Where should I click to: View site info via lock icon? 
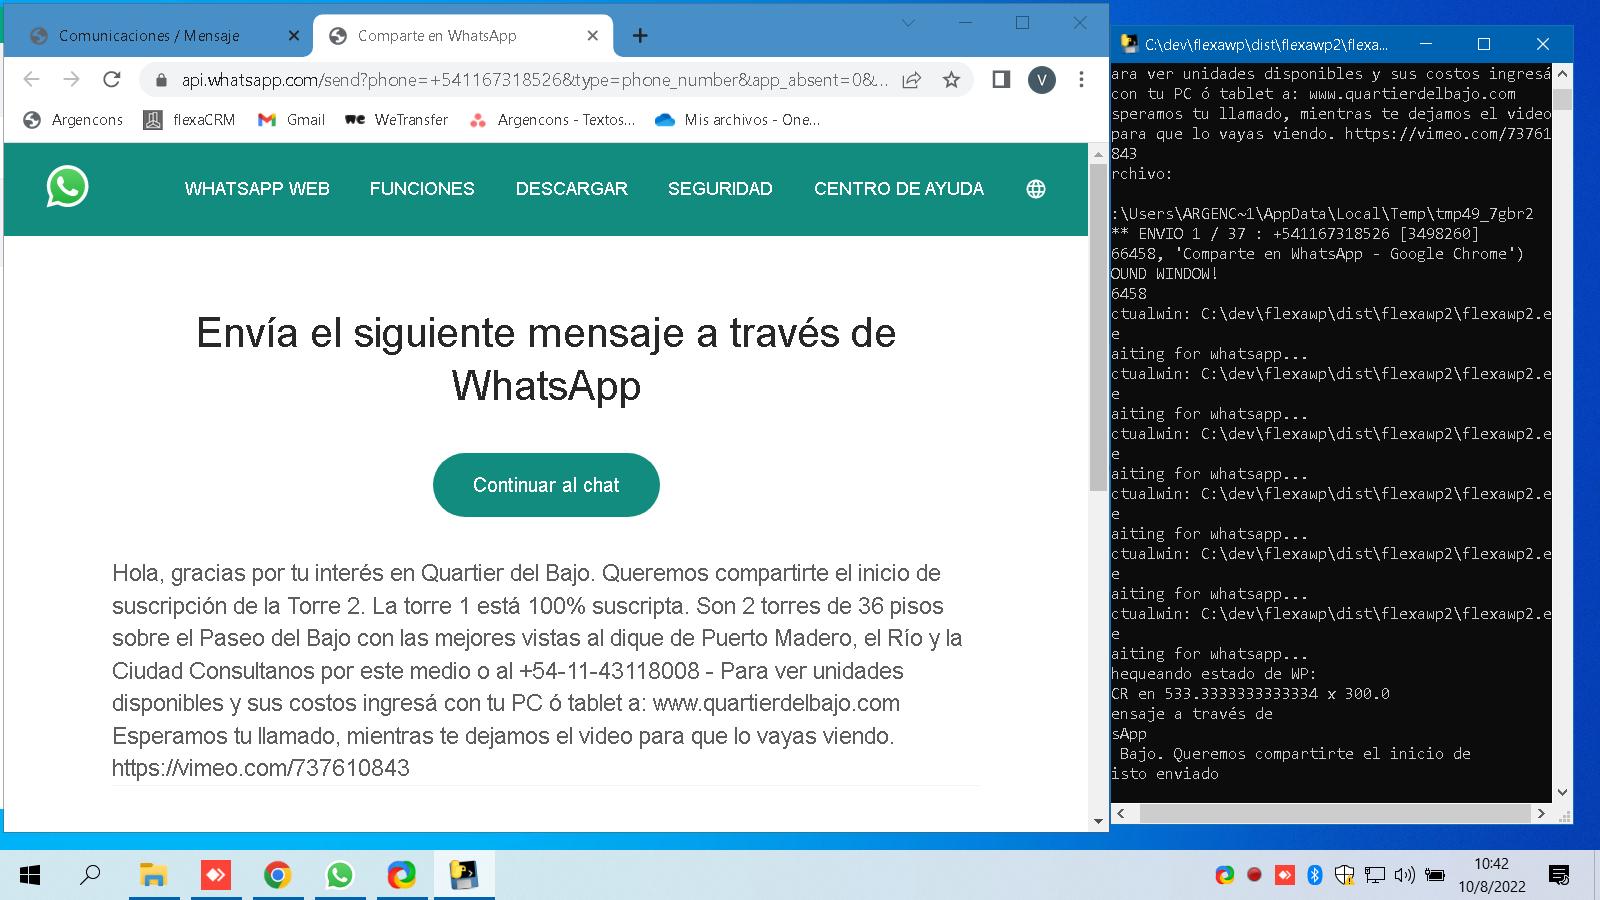[161, 80]
